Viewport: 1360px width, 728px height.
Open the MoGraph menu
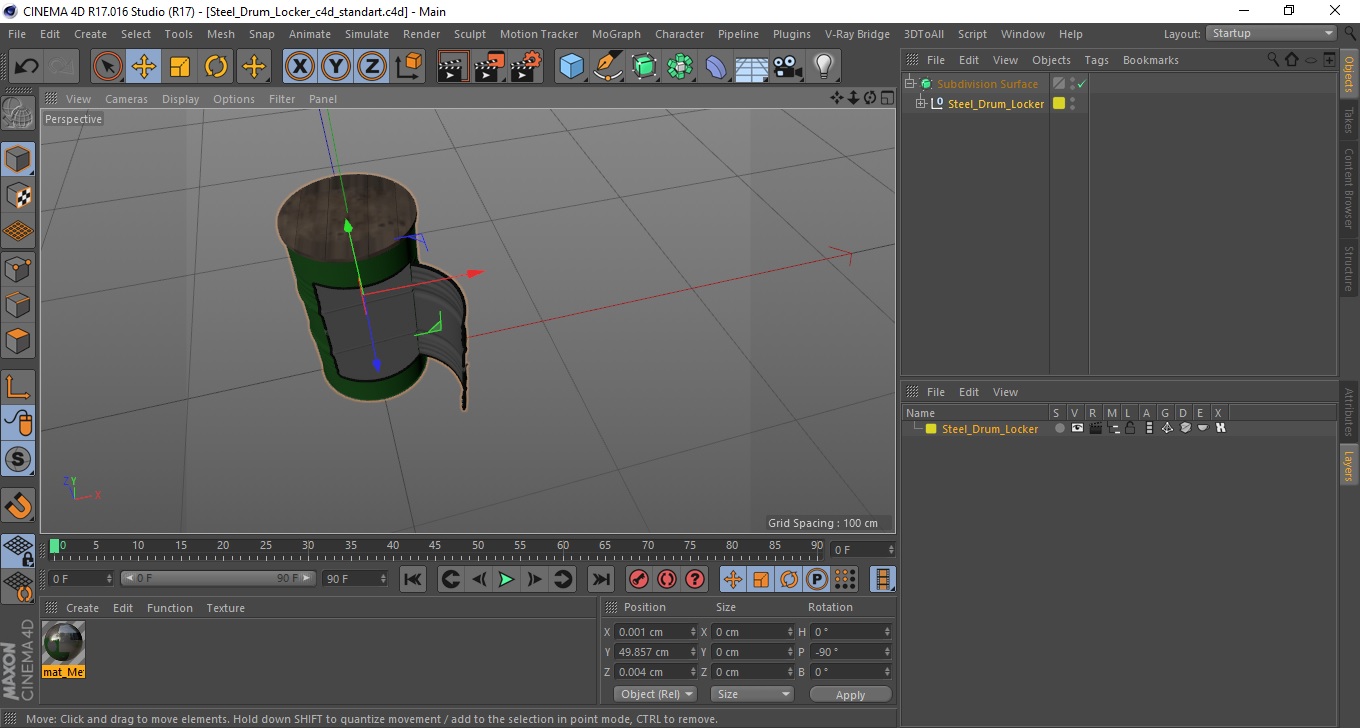[616, 34]
